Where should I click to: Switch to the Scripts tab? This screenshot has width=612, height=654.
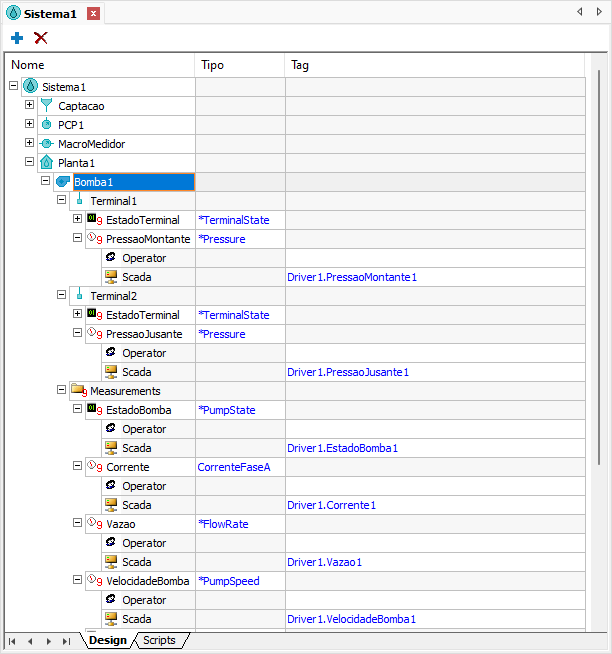point(159,641)
